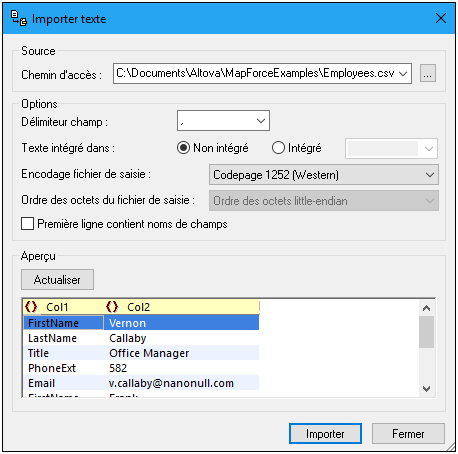
Task: Click the preview scroll up arrow
Action: coord(426,308)
